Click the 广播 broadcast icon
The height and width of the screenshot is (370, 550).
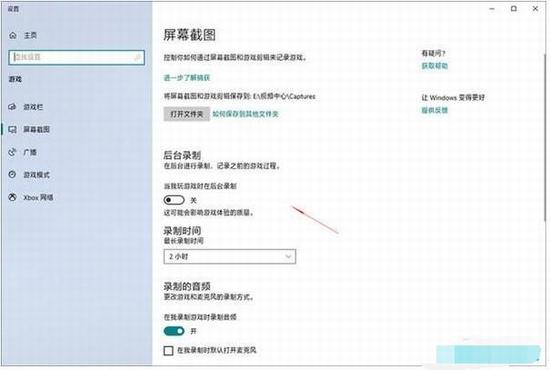click(13, 152)
